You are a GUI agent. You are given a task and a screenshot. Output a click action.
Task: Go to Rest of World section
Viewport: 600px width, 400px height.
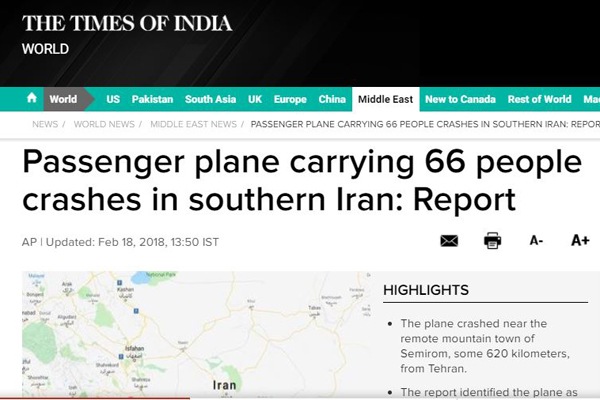coord(540,99)
